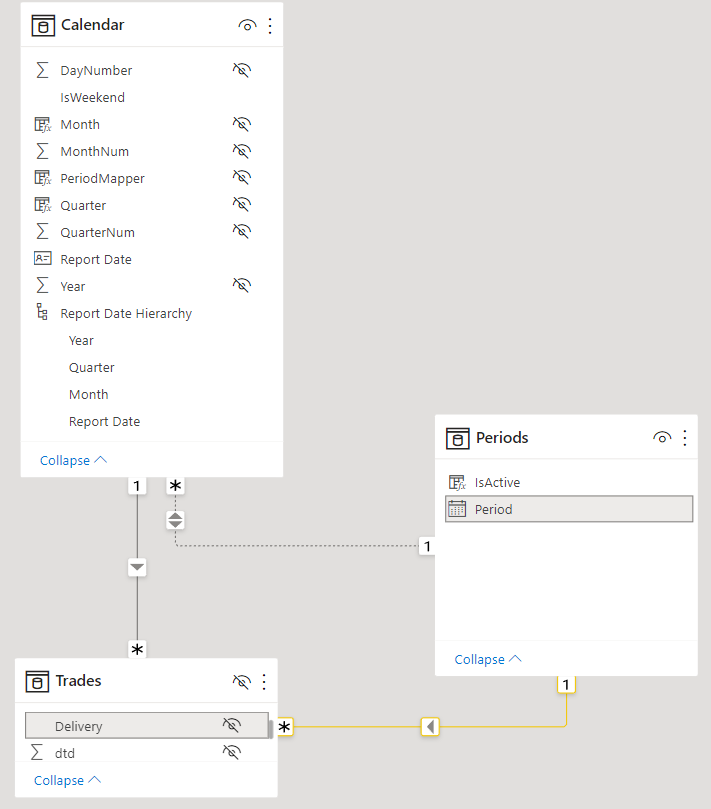Select Year level in Report Date Hierarchy
Image resolution: width=711 pixels, height=809 pixels.
(81, 341)
